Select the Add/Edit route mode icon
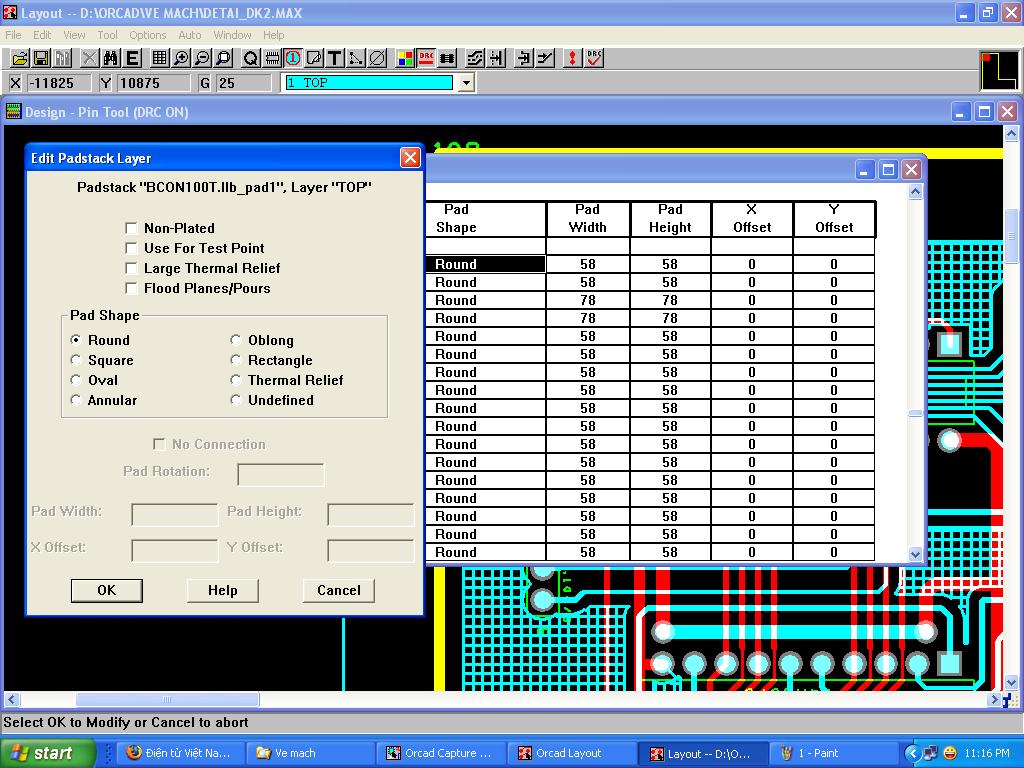 (x=545, y=59)
